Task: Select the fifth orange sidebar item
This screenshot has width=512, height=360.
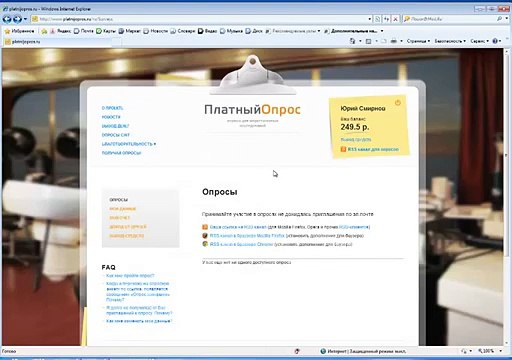Action: [127, 236]
